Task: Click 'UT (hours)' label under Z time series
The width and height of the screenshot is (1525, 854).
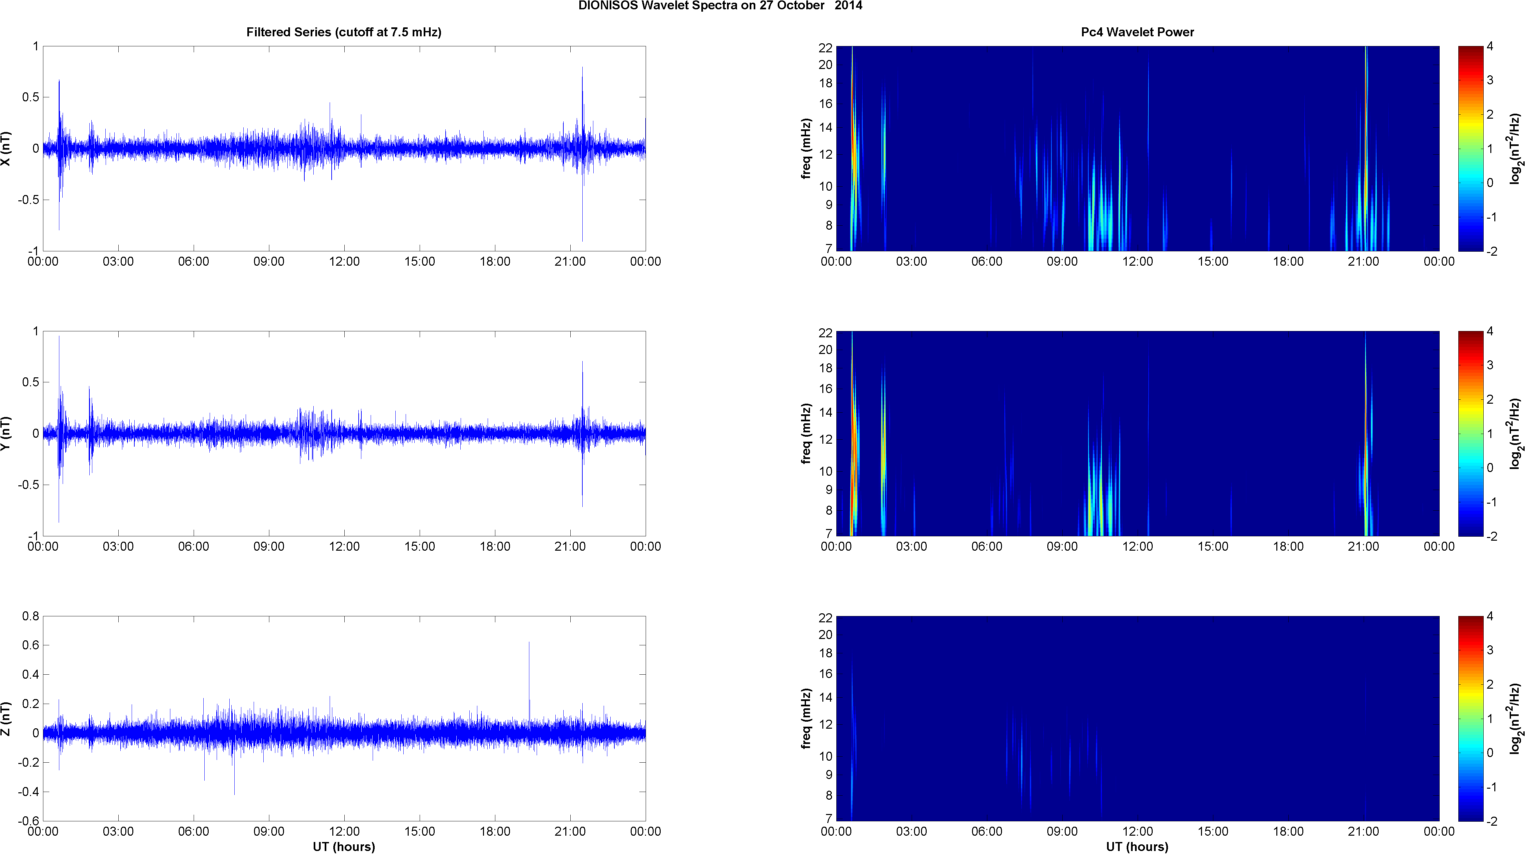Action: pyautogui.click(x=344, y=847)
